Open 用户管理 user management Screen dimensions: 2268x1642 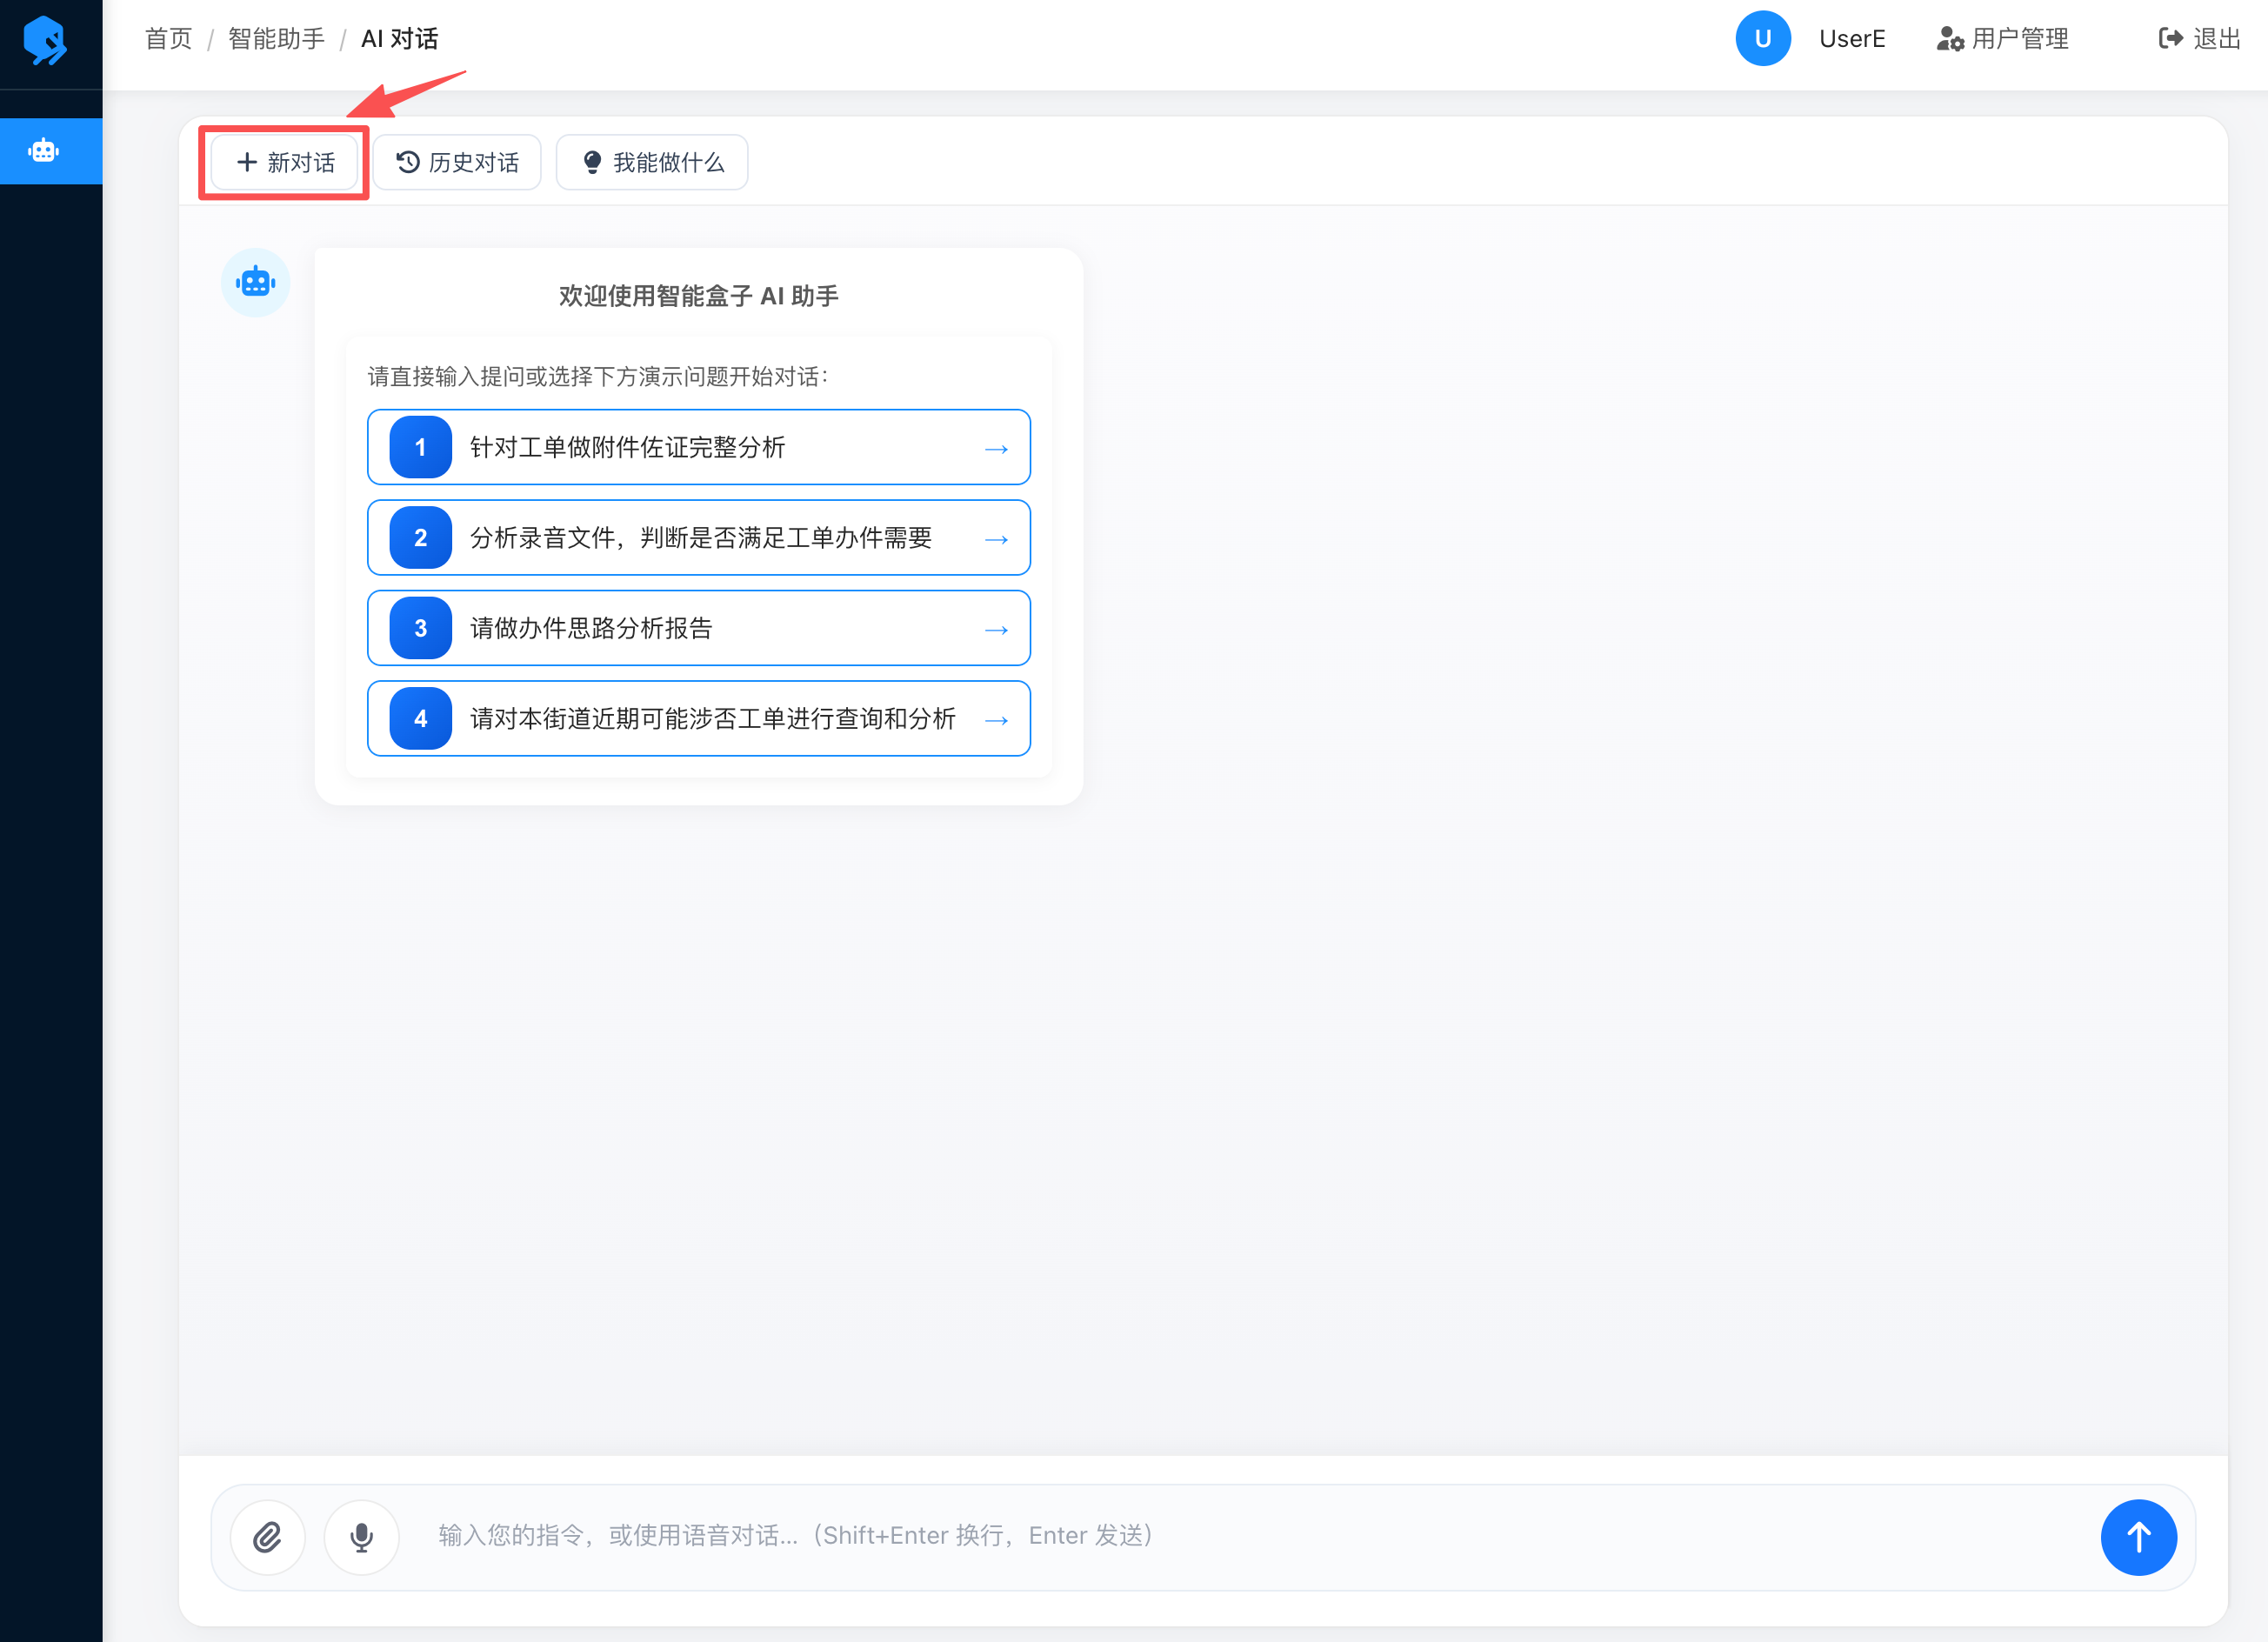2002,39
